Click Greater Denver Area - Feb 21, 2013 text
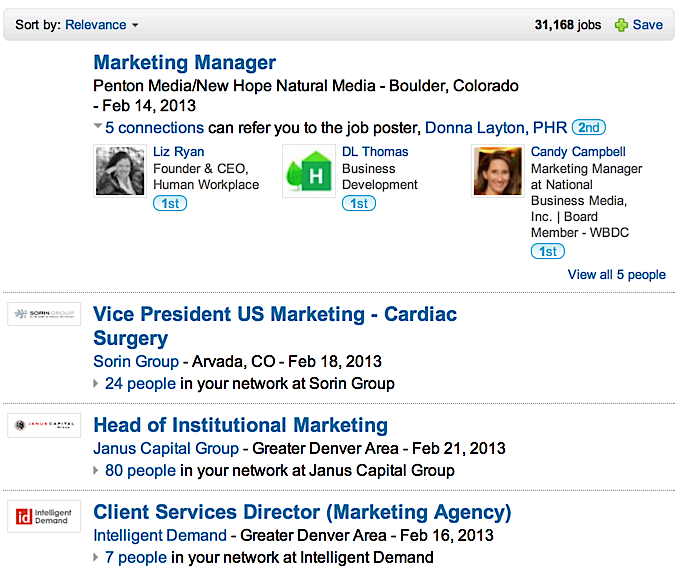This screenshot has width=680, height=577. pos(379,448)
